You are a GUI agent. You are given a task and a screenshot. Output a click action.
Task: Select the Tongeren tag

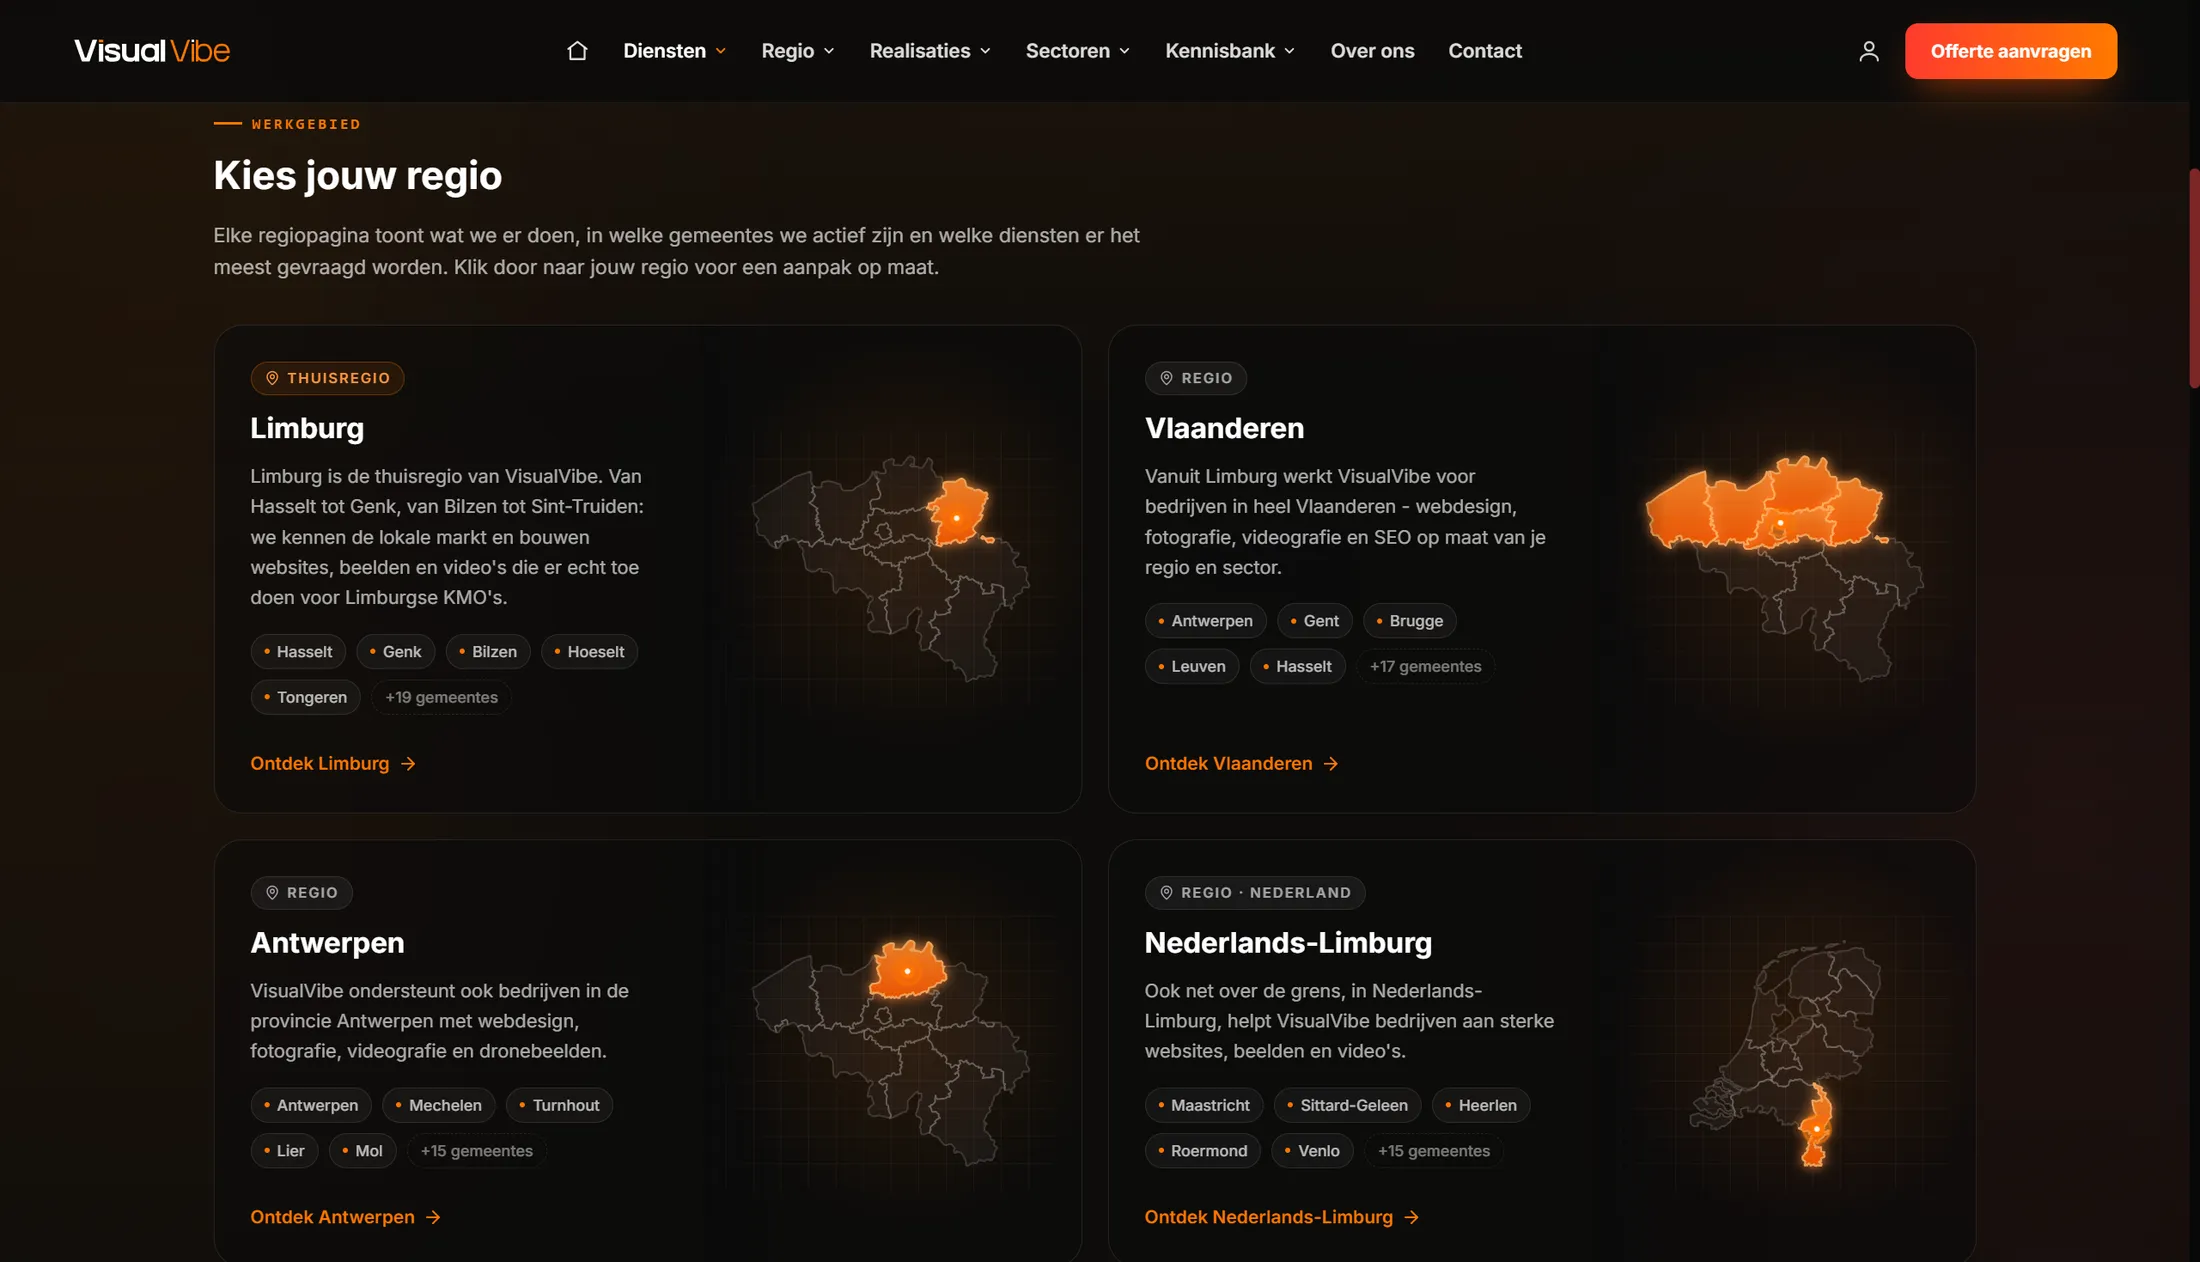[305, 697]
